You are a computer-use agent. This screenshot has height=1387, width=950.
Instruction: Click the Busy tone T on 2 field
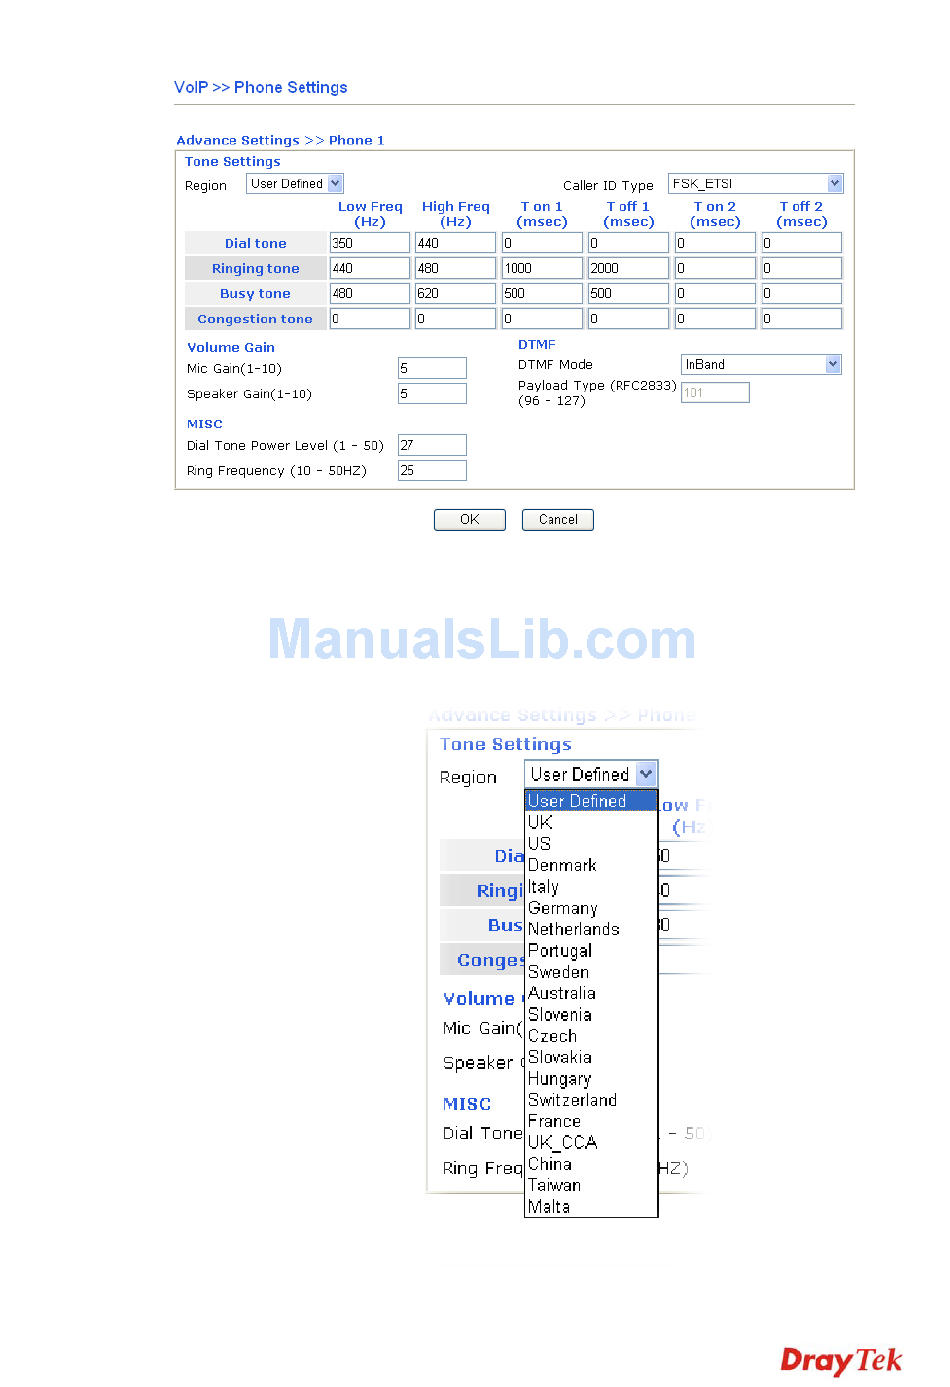pos(716,294)
